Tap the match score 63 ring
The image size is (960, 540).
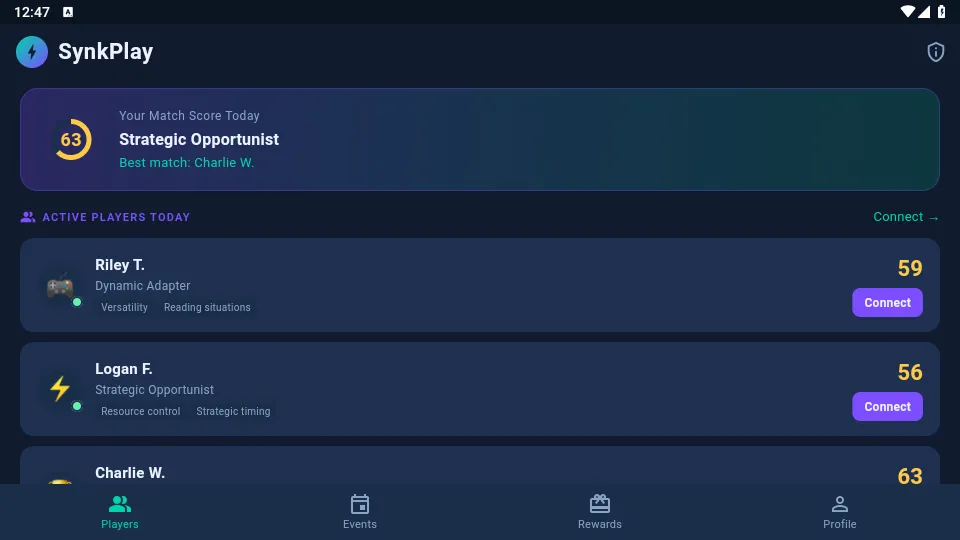point(72,140)
